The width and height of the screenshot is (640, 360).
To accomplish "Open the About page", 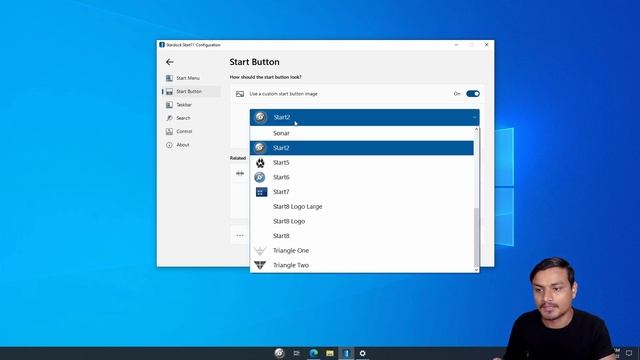I will tap(182, 145).
